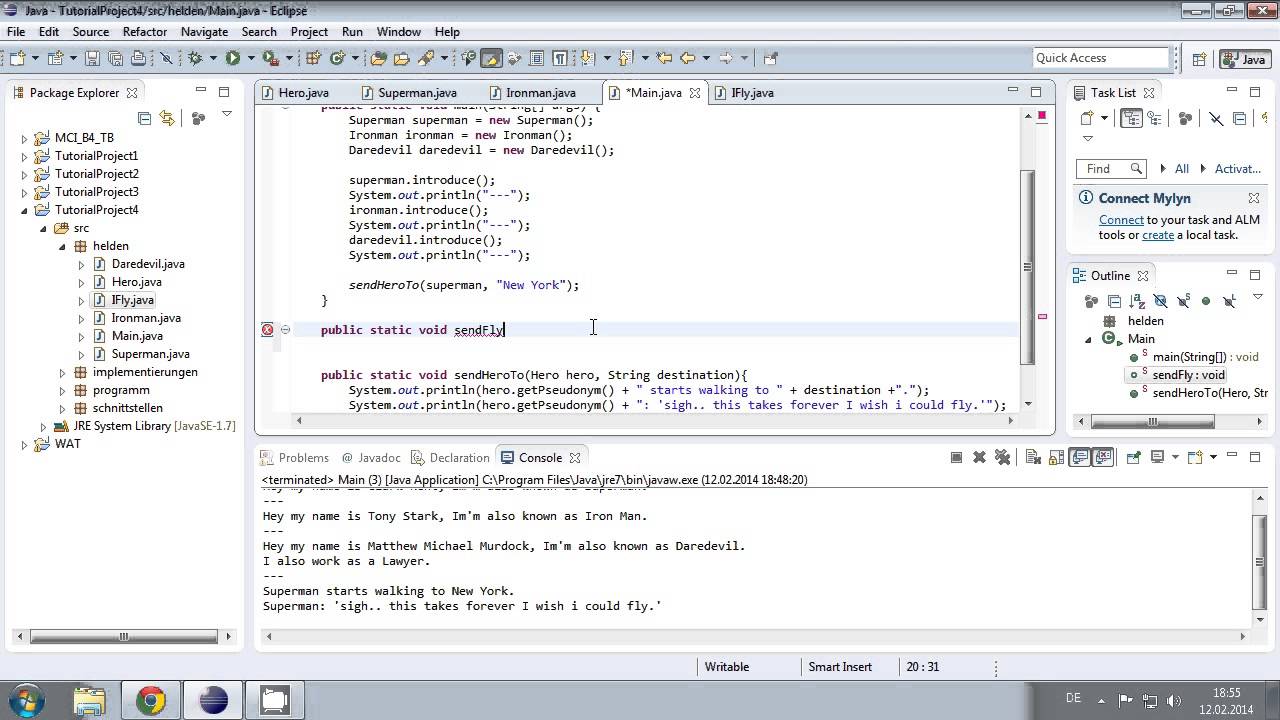Click Activate working set in Task List

pos(1238,169)
